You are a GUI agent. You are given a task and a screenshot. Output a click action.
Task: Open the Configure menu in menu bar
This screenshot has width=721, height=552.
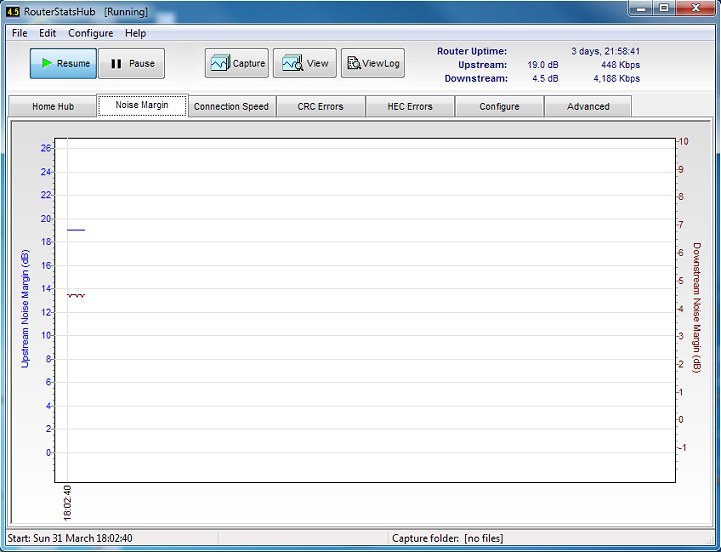[x=91, y=33]
